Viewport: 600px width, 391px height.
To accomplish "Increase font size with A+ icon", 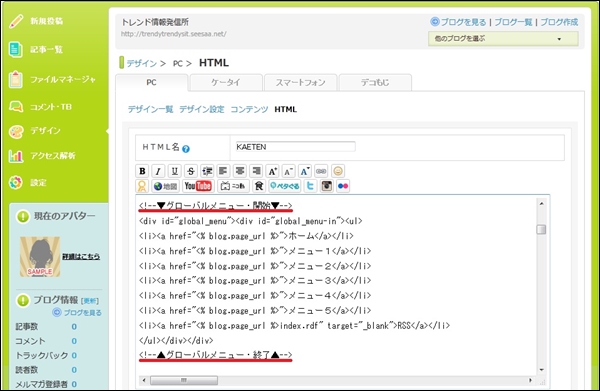I will [272, 171].
